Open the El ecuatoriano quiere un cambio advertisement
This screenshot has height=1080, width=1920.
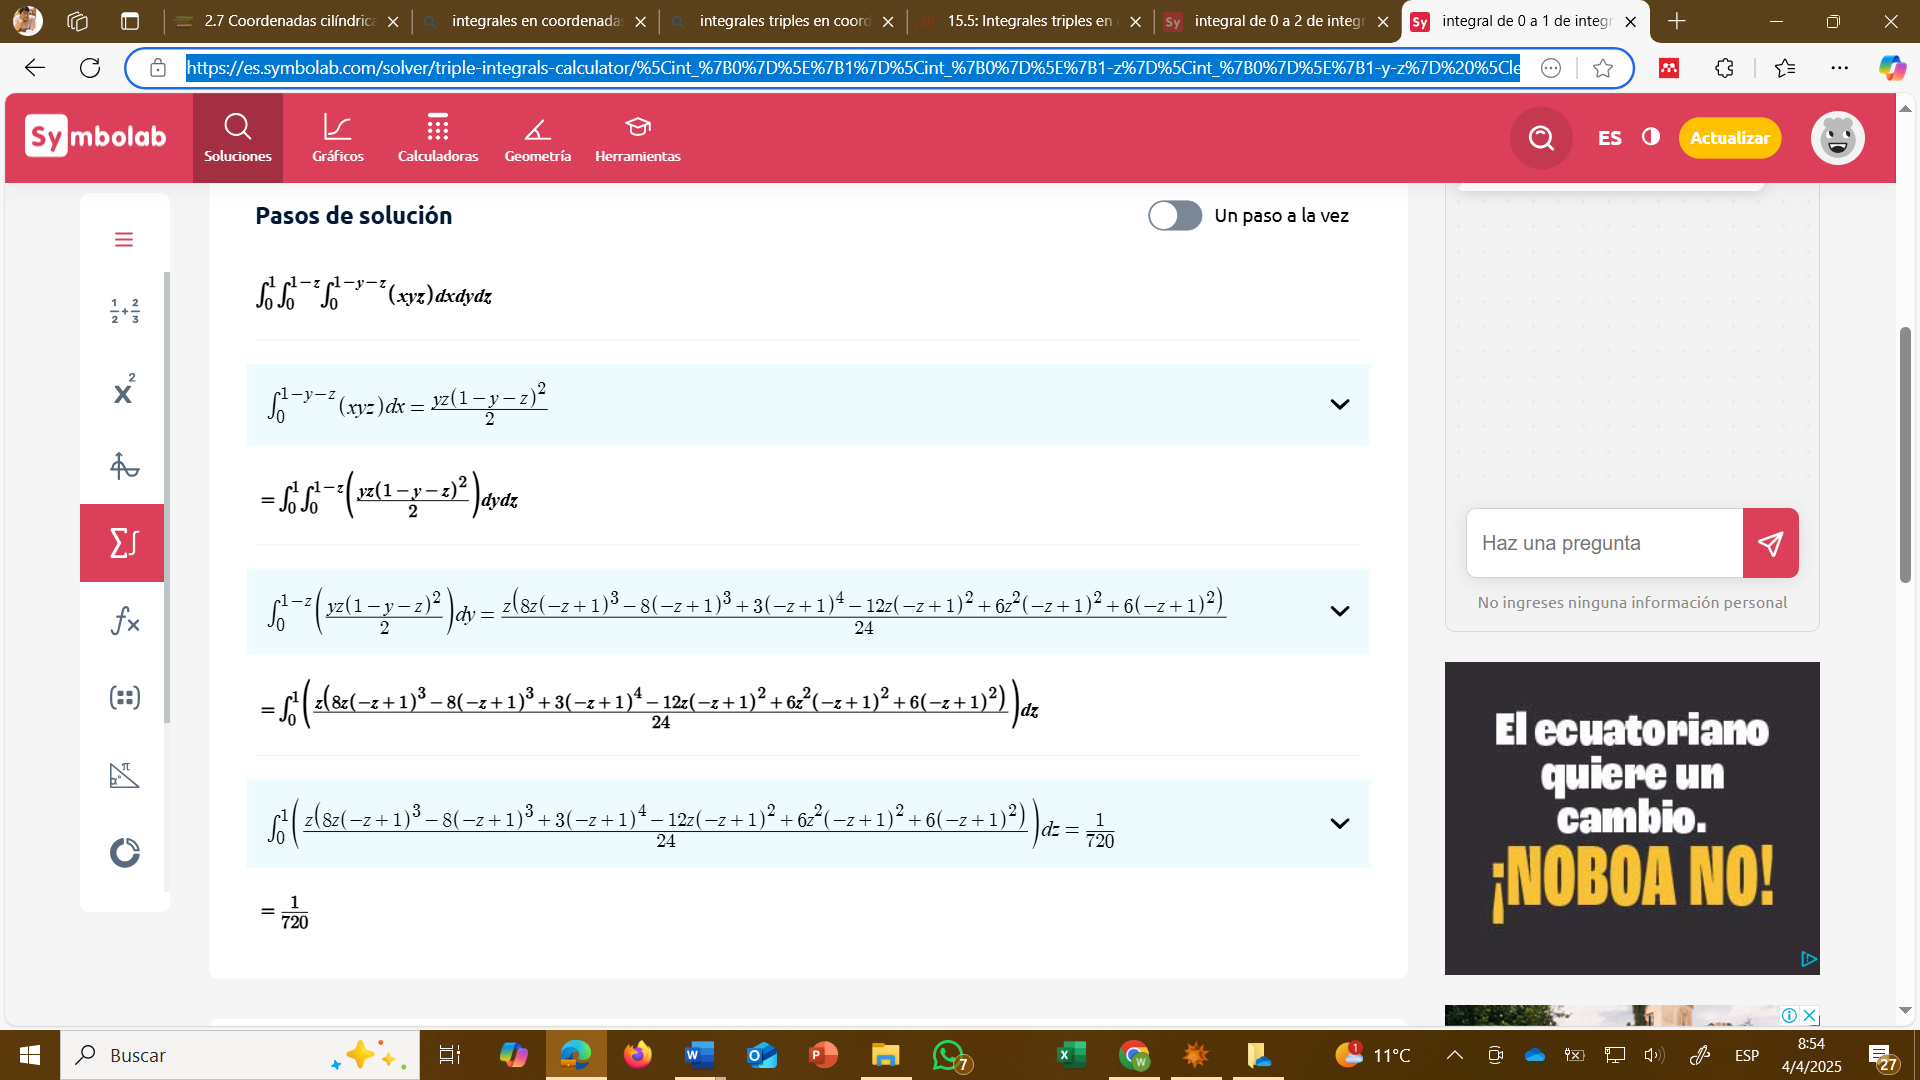tap(1632, 818)
